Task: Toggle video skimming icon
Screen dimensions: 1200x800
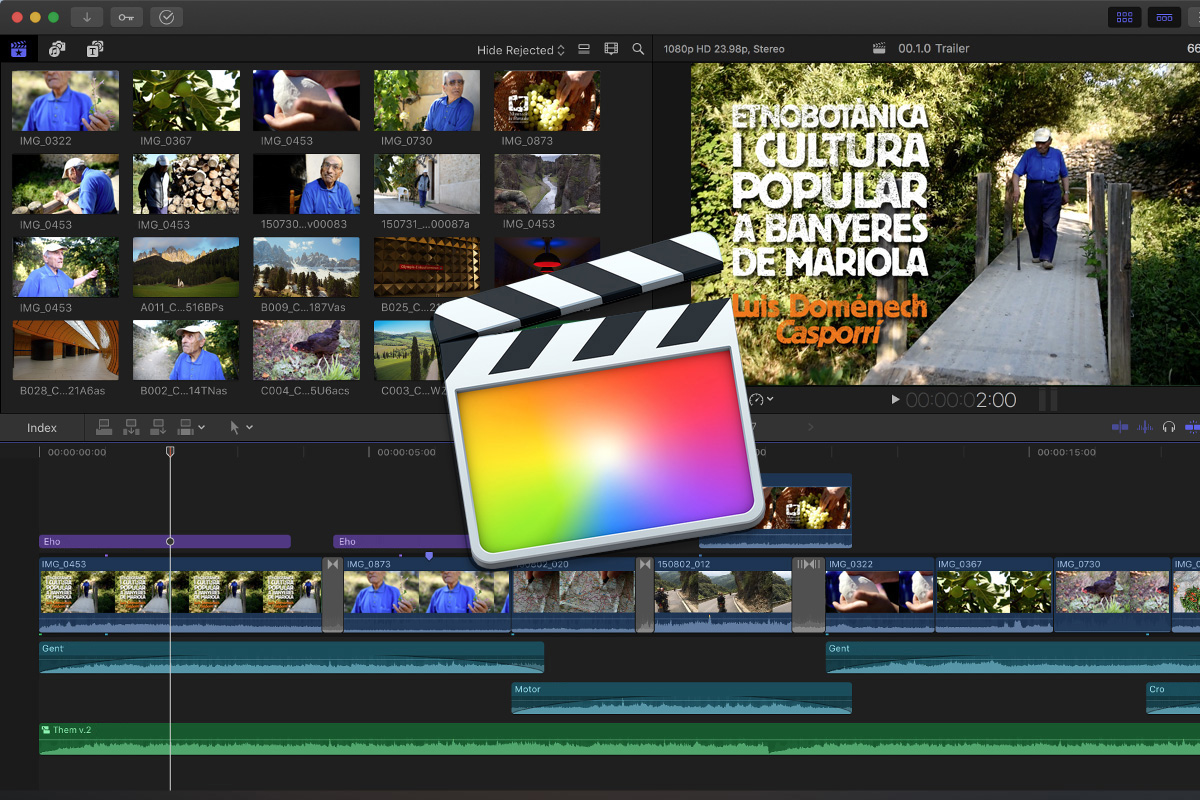Action: coord(1120,427)
